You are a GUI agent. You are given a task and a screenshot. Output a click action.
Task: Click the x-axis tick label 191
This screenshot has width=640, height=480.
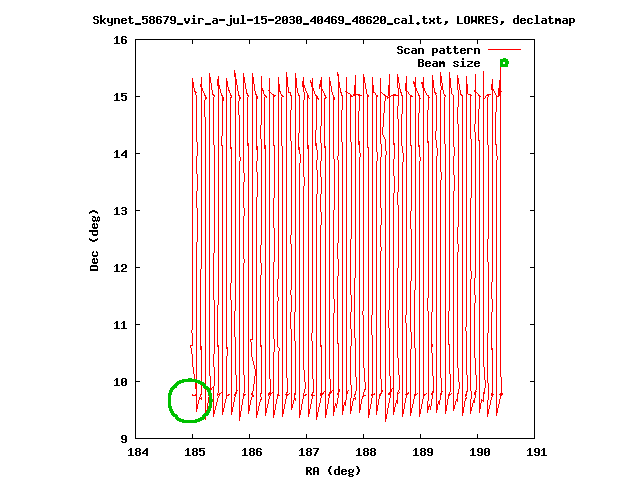coord(537,452)
